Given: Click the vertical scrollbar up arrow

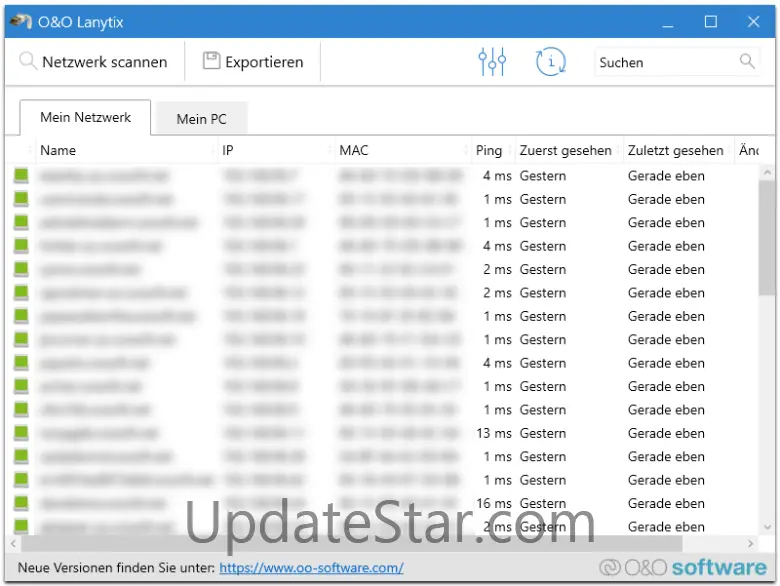Looking at the screenshot, I should (767, 172).
